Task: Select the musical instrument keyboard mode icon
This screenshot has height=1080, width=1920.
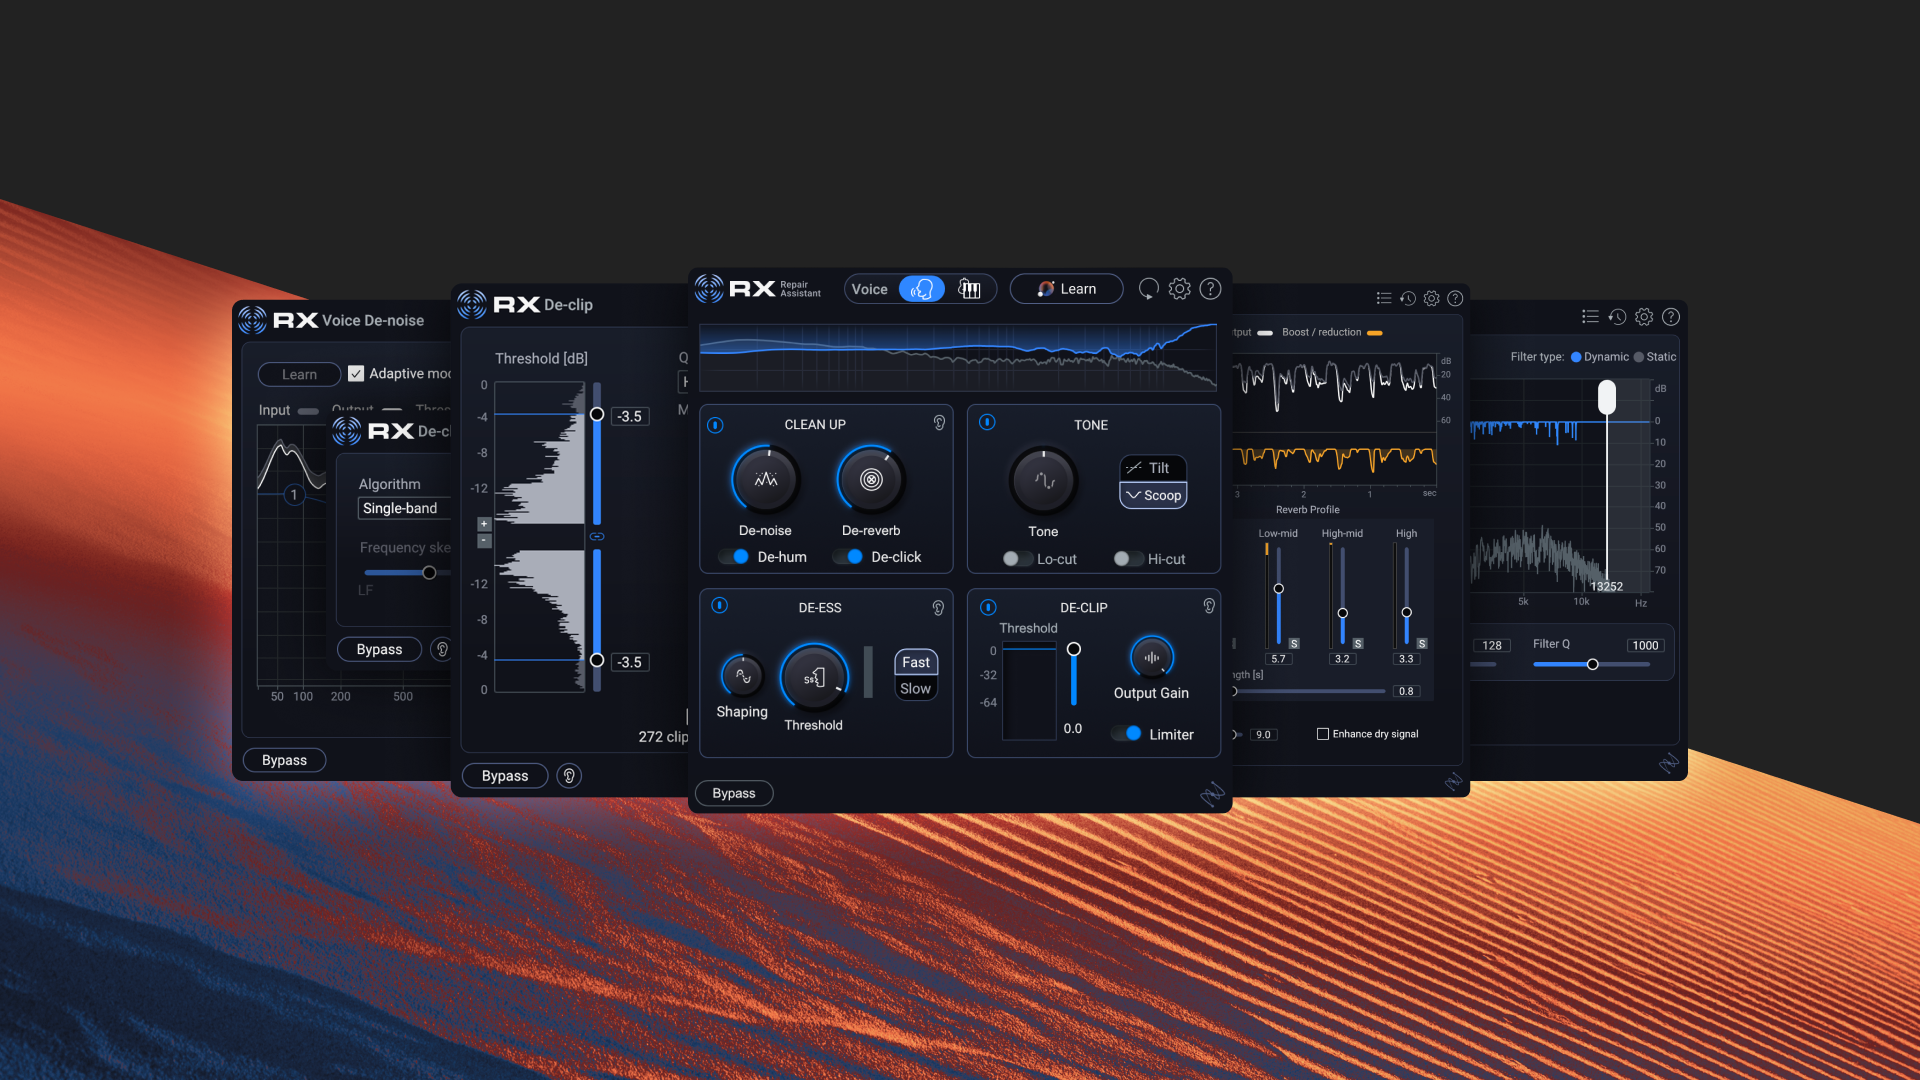Action: coord(969,289)
